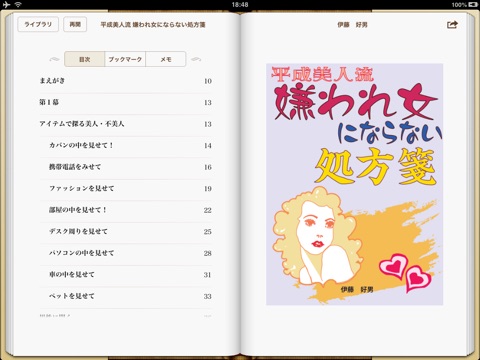Open カバンの中を見せて！ entry
This screenshot has width=480, height=360.
[126, 145]
